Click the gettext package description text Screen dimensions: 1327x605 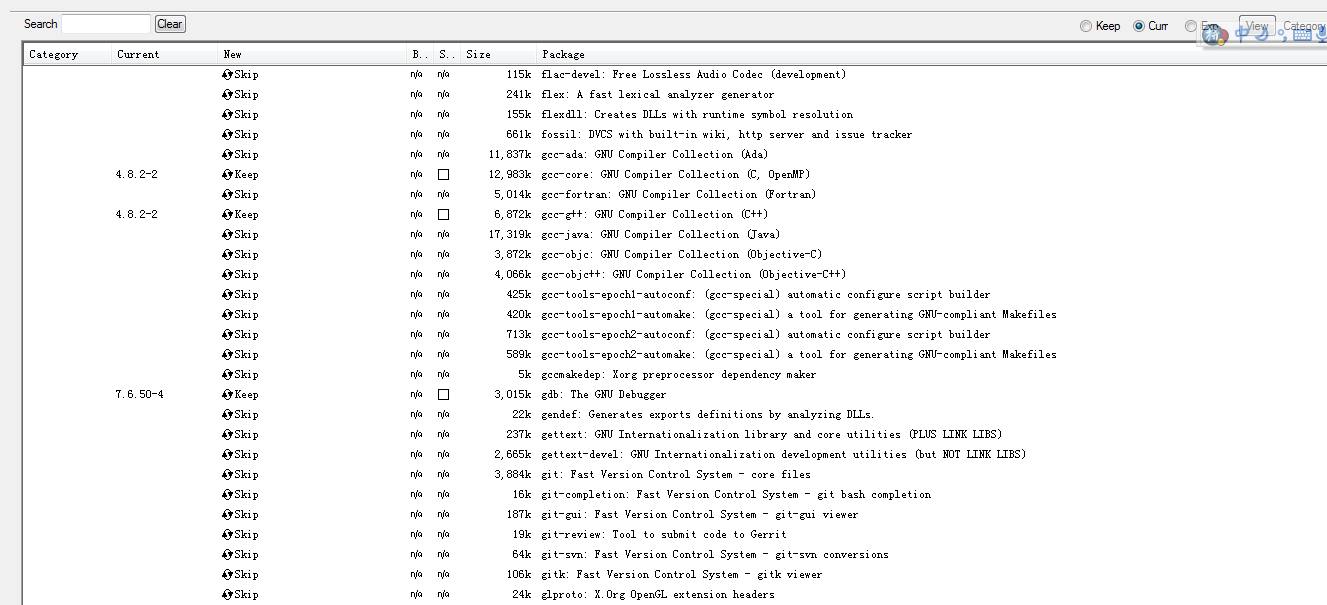tap(771, 435)
